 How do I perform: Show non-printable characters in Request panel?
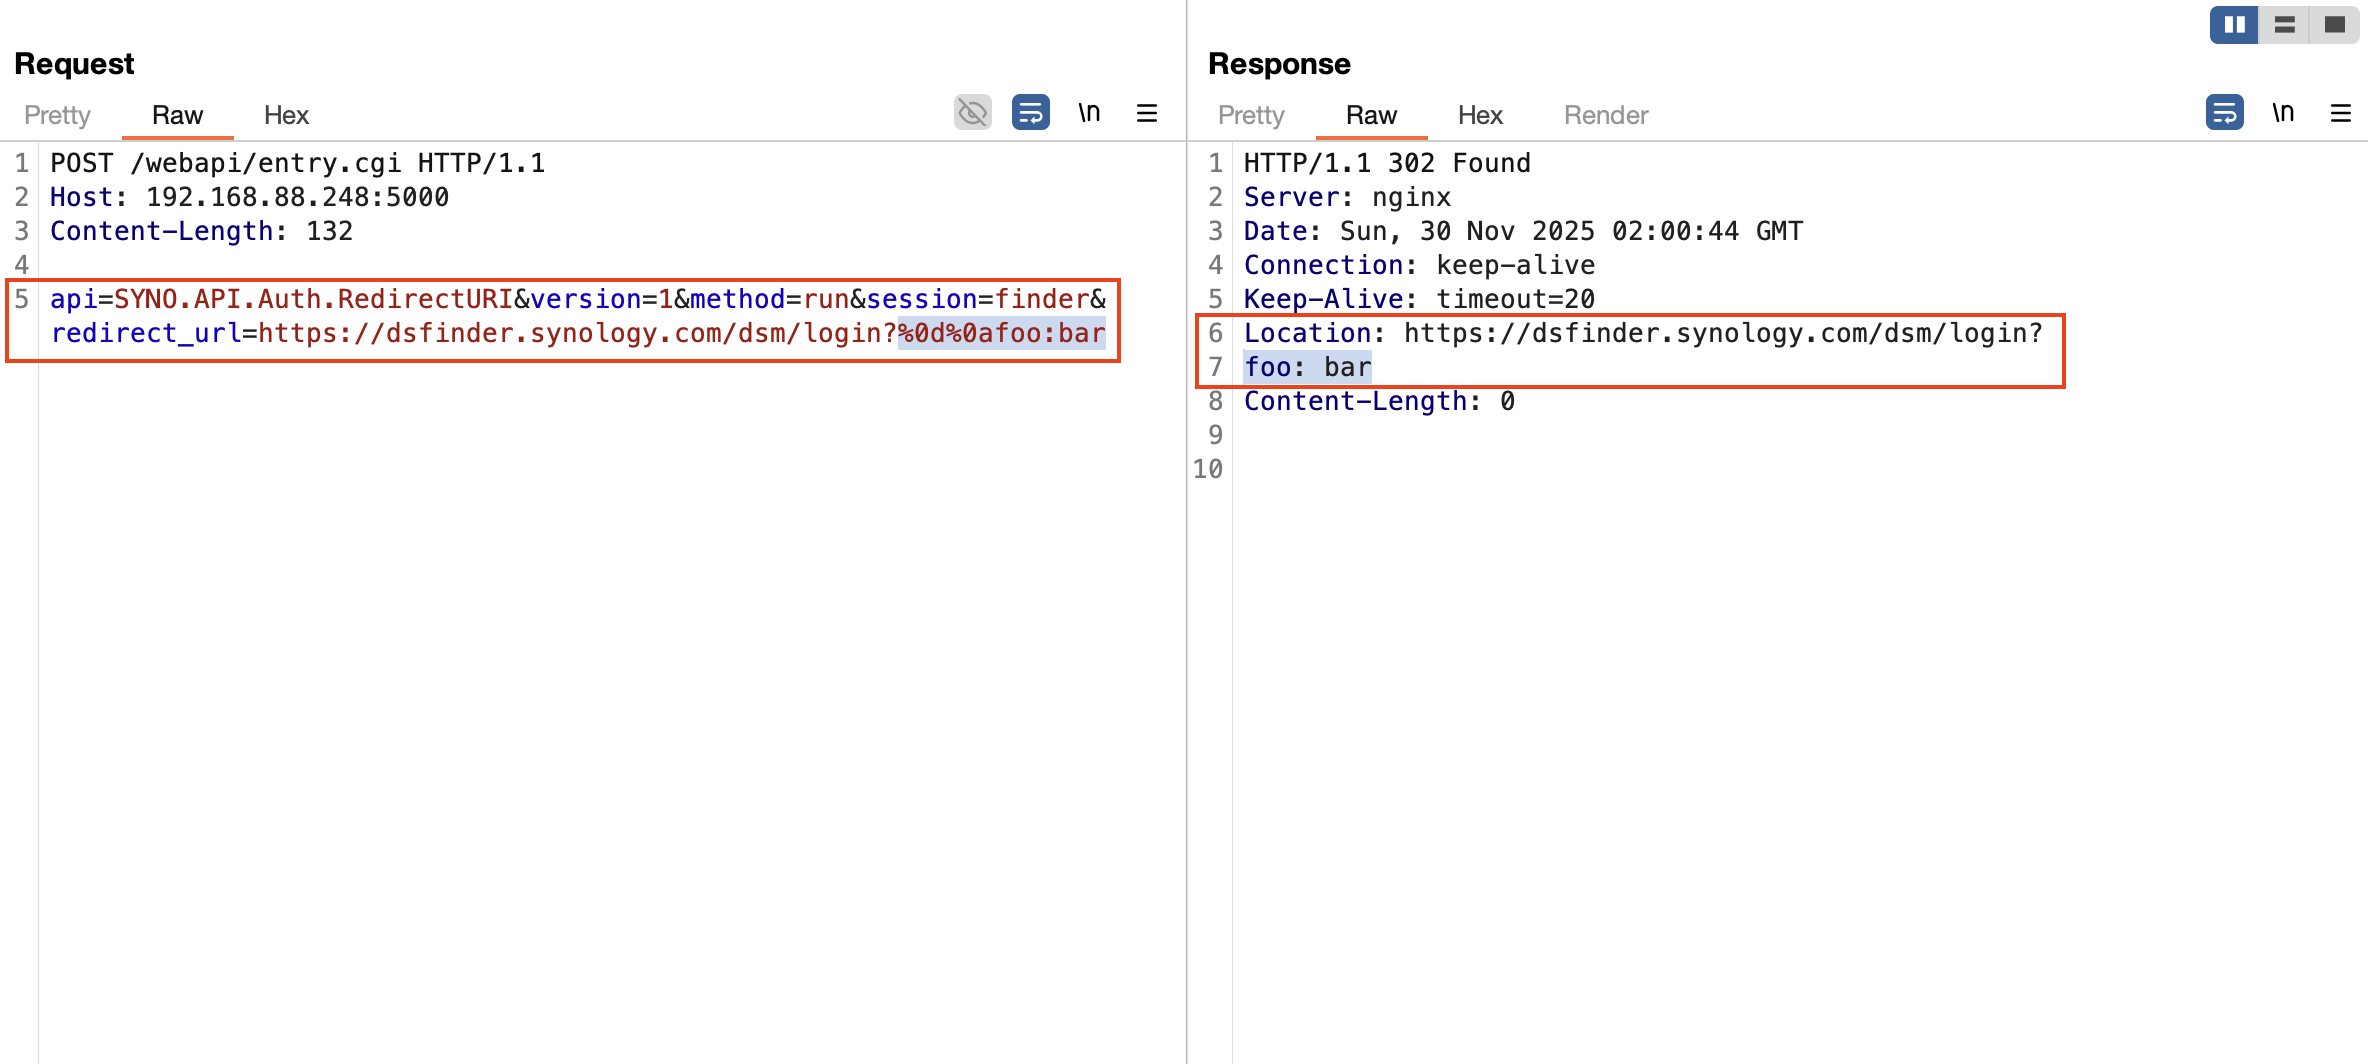(1089, 113)
